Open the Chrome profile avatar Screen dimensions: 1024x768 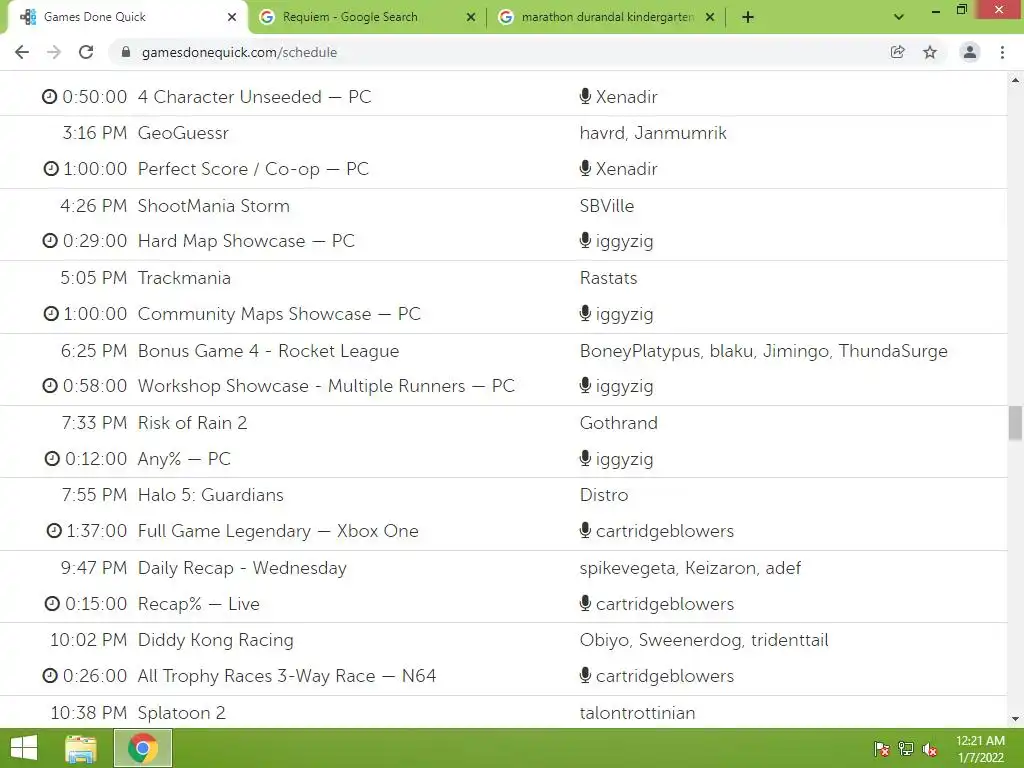tap(970, 52)
